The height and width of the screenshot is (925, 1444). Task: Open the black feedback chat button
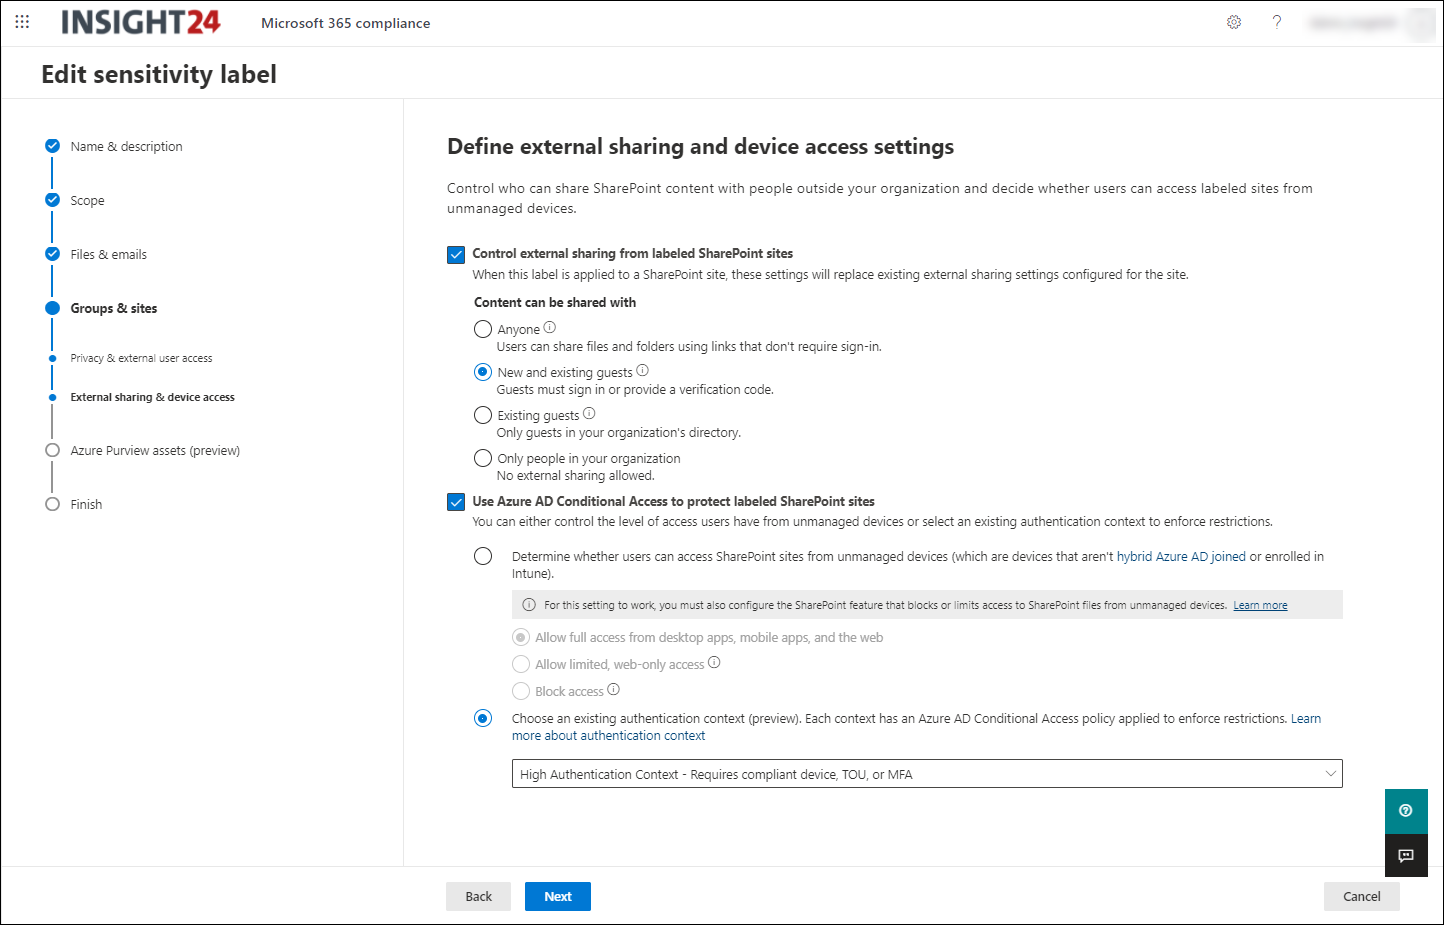[1406, 856]
